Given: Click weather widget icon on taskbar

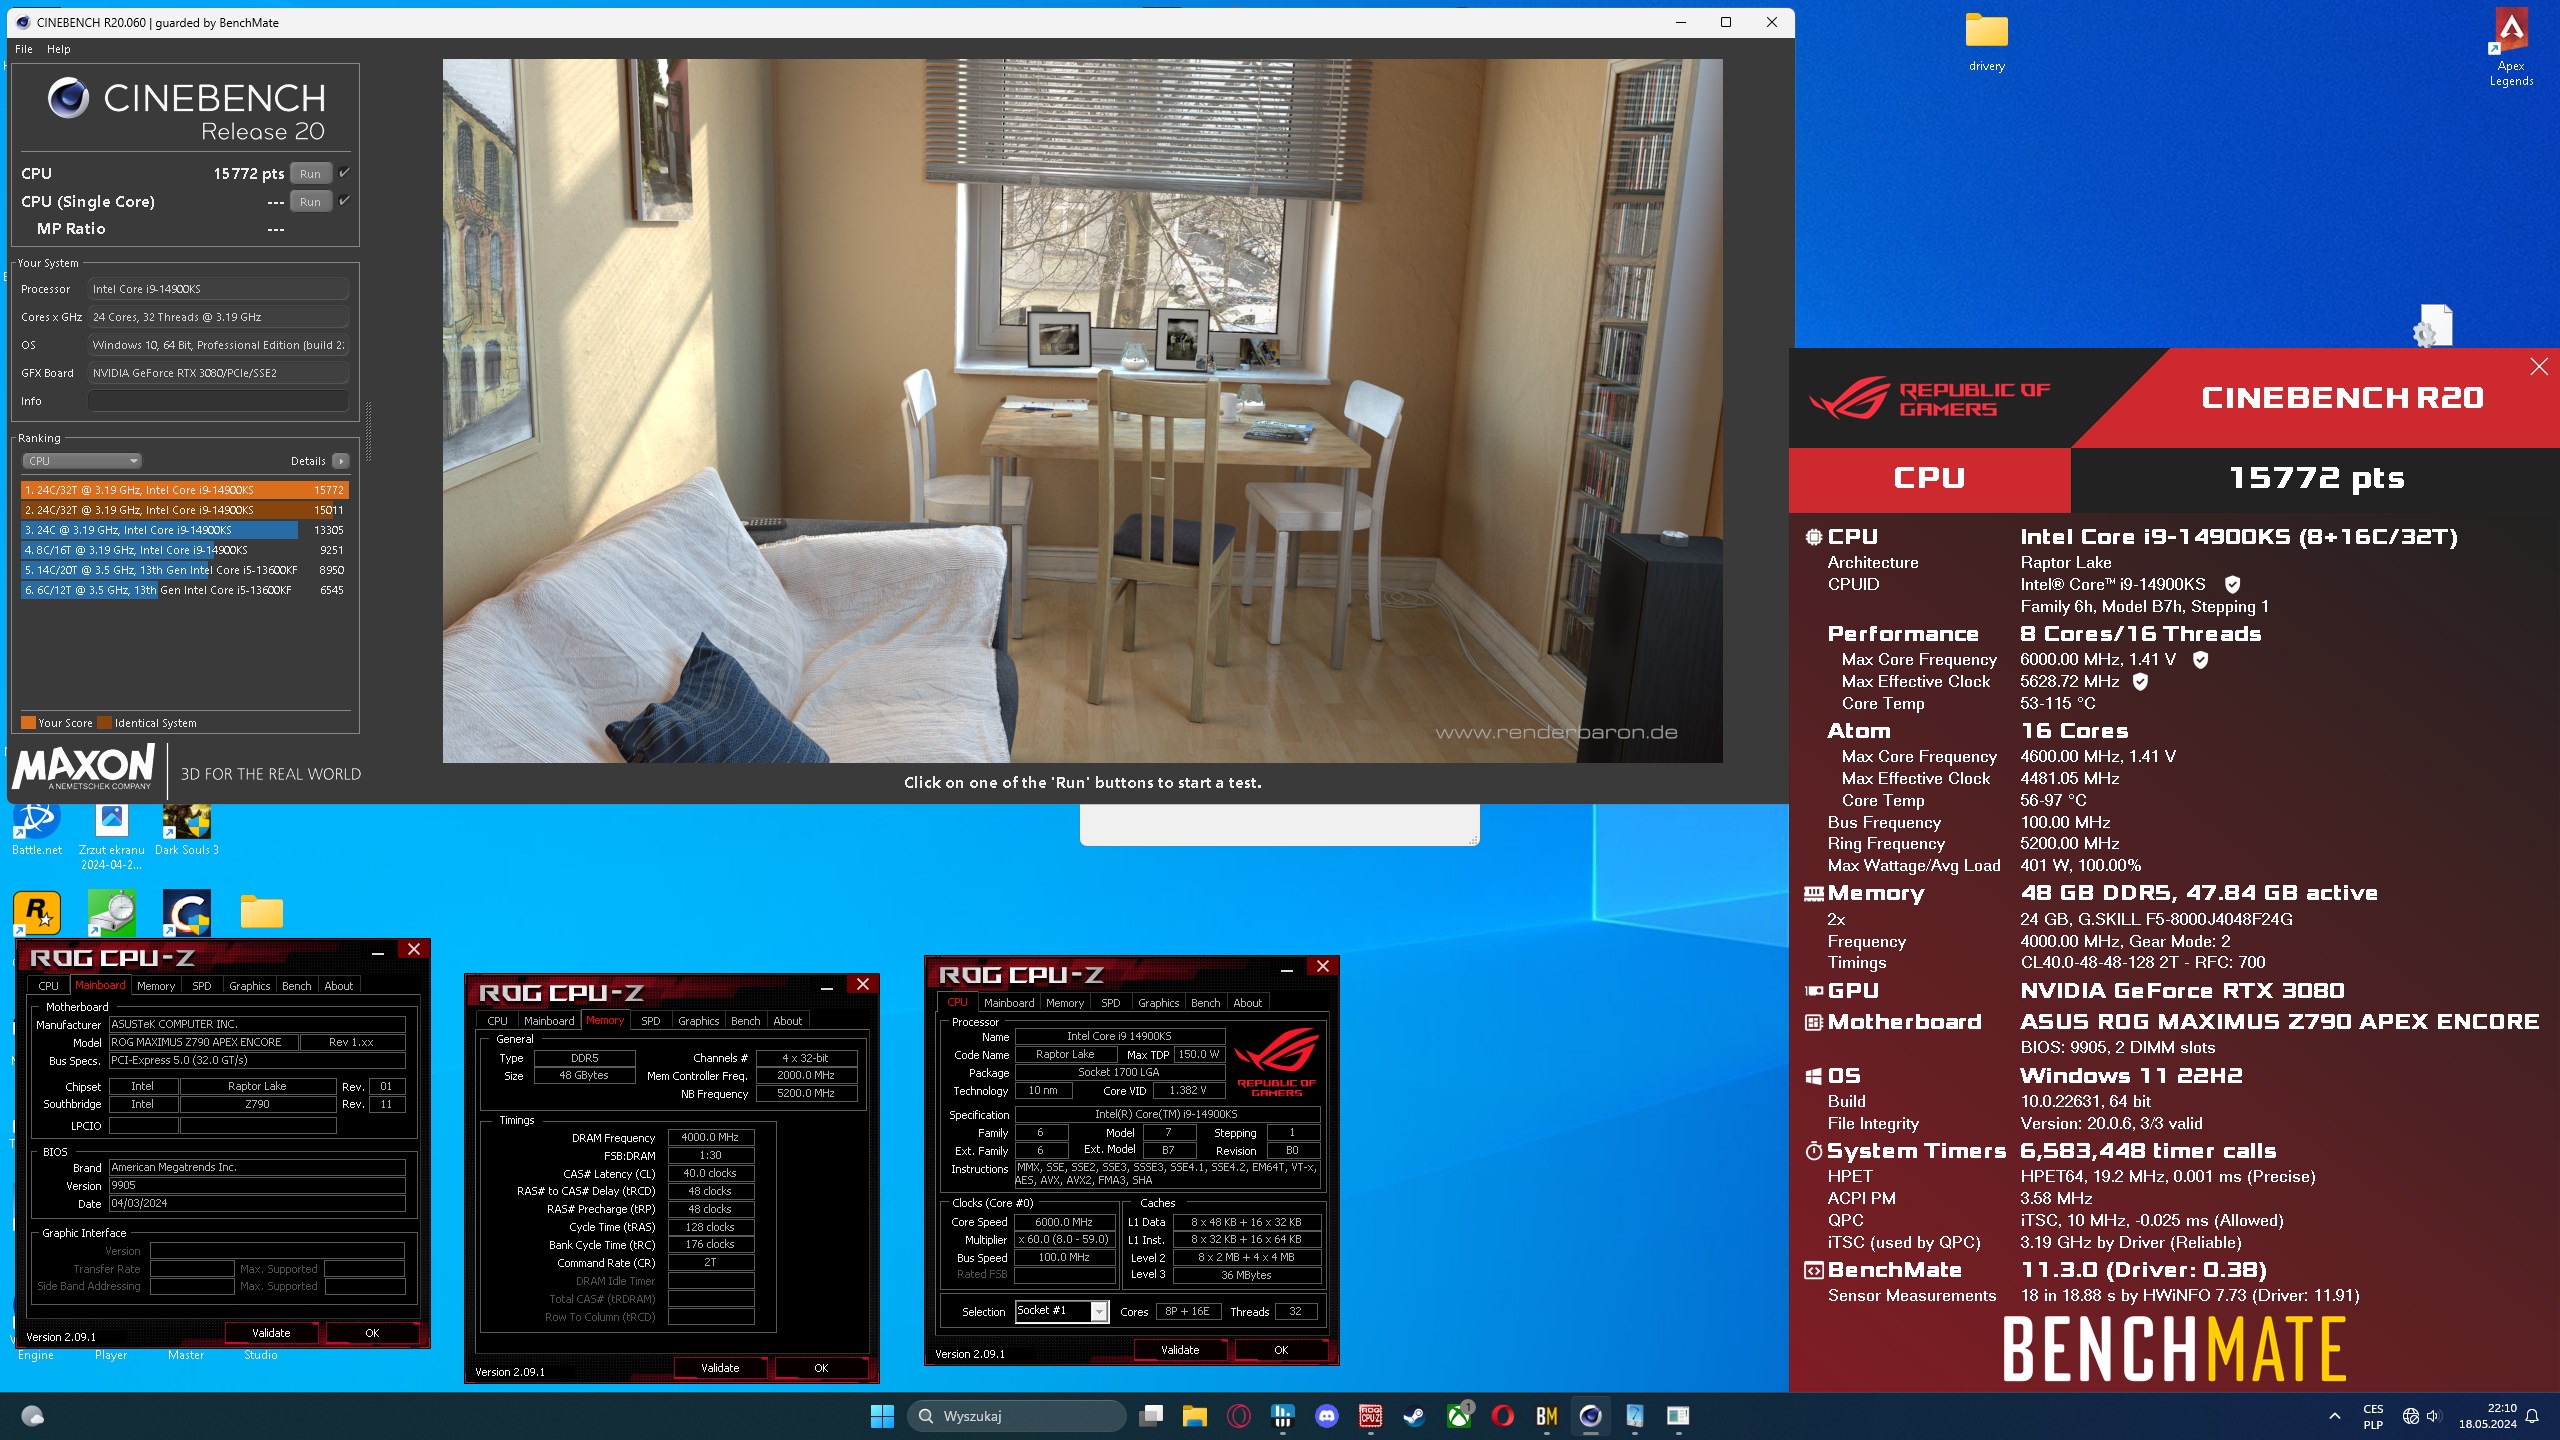Looking at the screenshot, I should [x=32, y=1416].
